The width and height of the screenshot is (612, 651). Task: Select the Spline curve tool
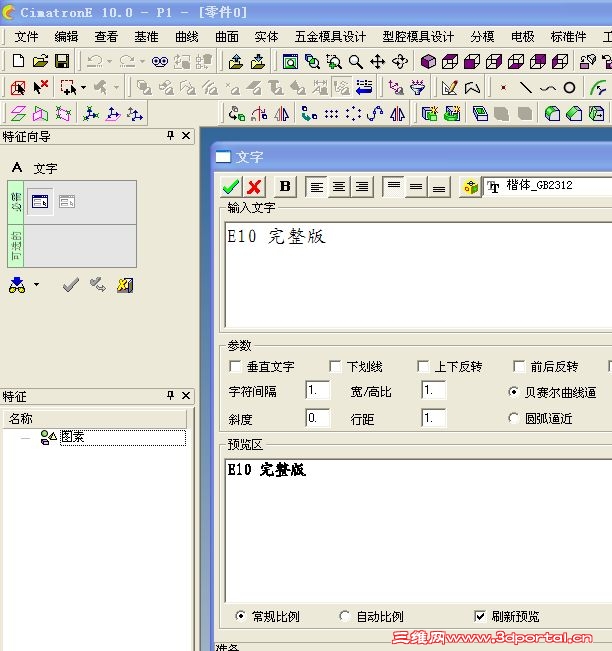tap(548, 88)
